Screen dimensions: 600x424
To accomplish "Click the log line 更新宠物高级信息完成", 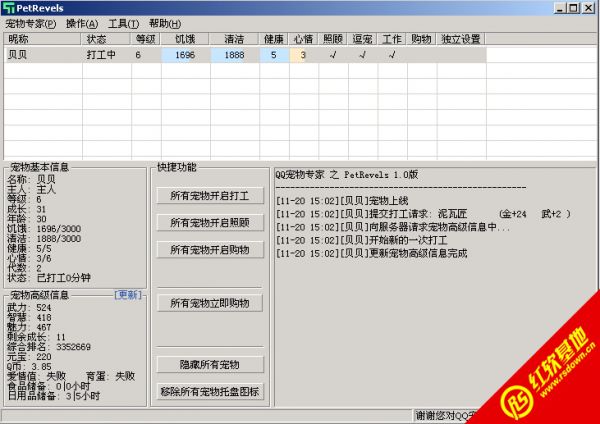I will point(372,253).
